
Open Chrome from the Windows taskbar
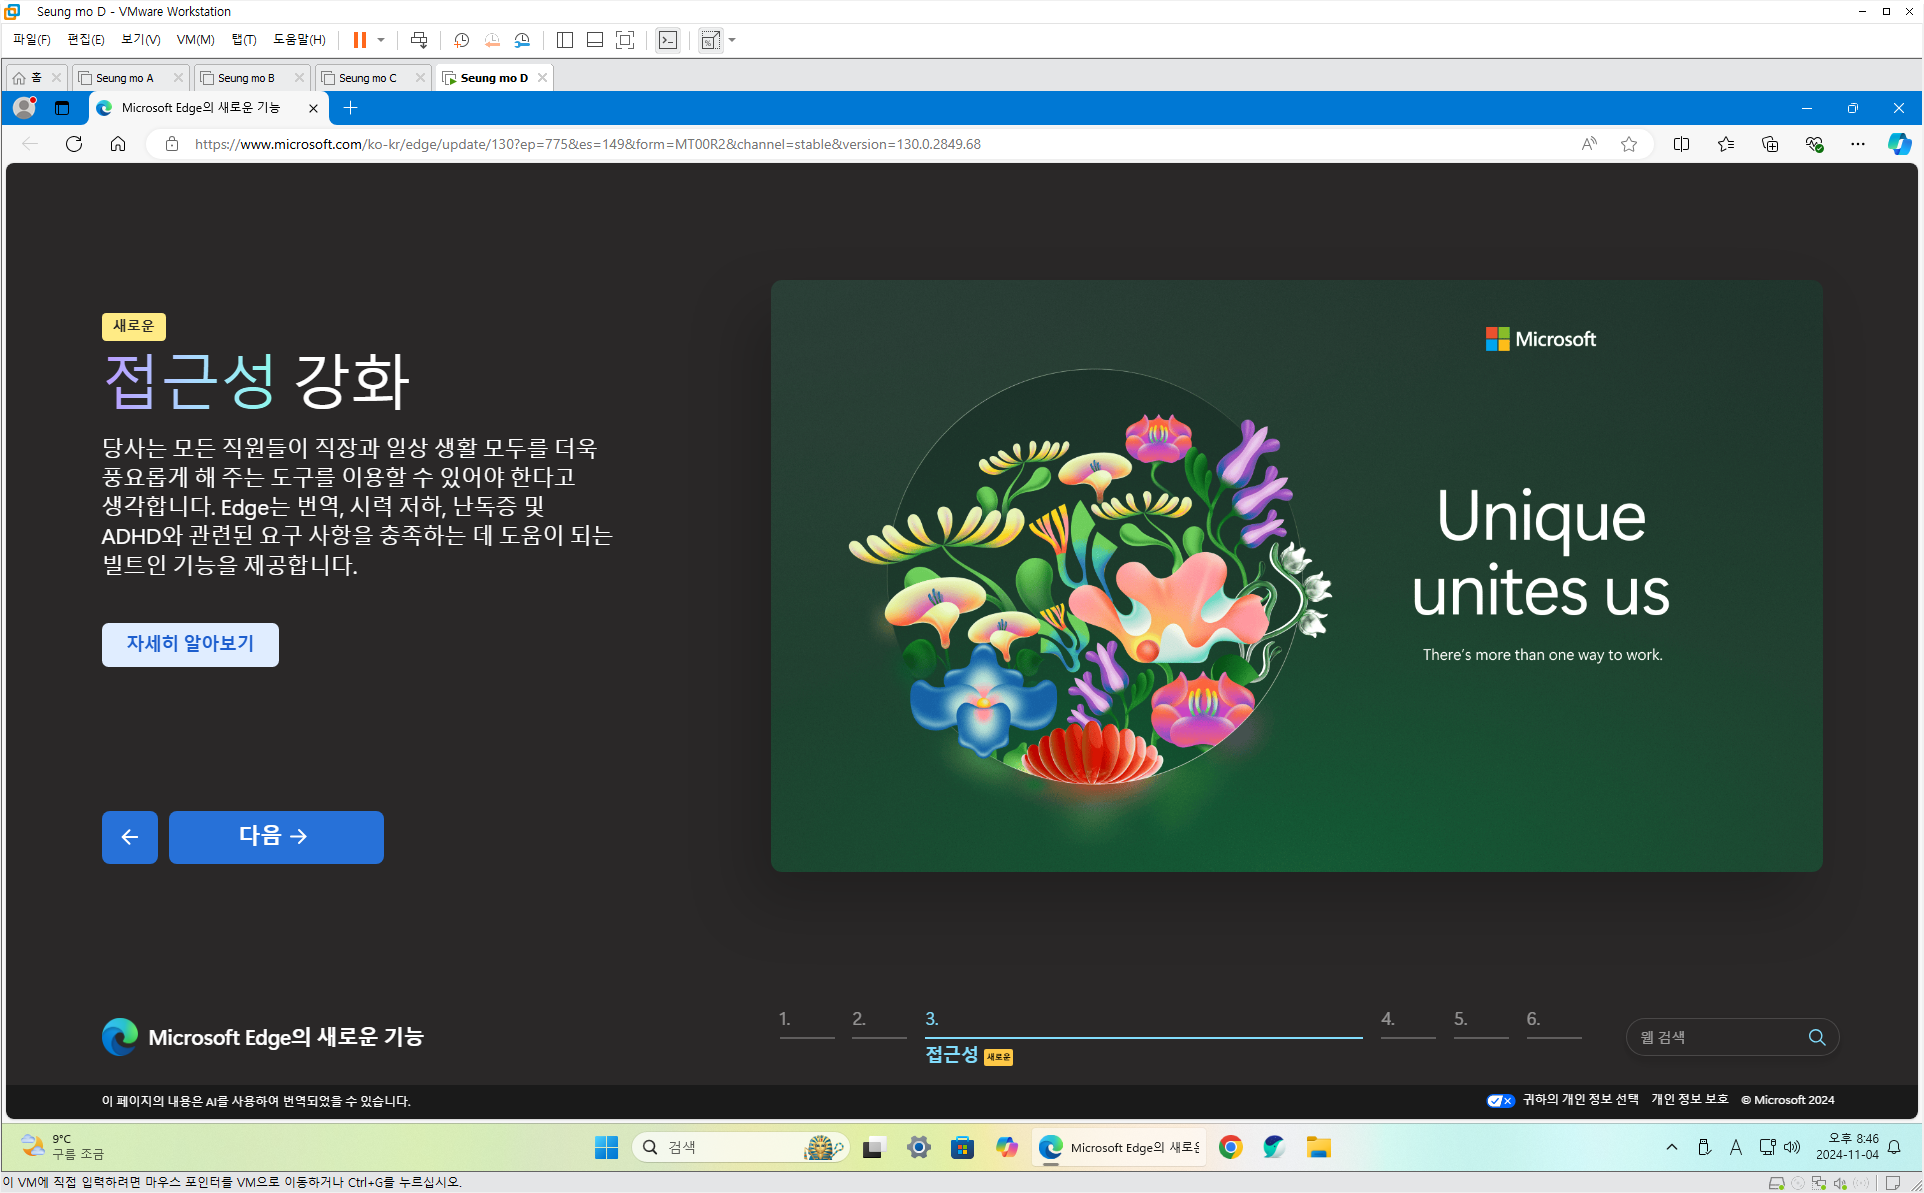point(1230,1147)
